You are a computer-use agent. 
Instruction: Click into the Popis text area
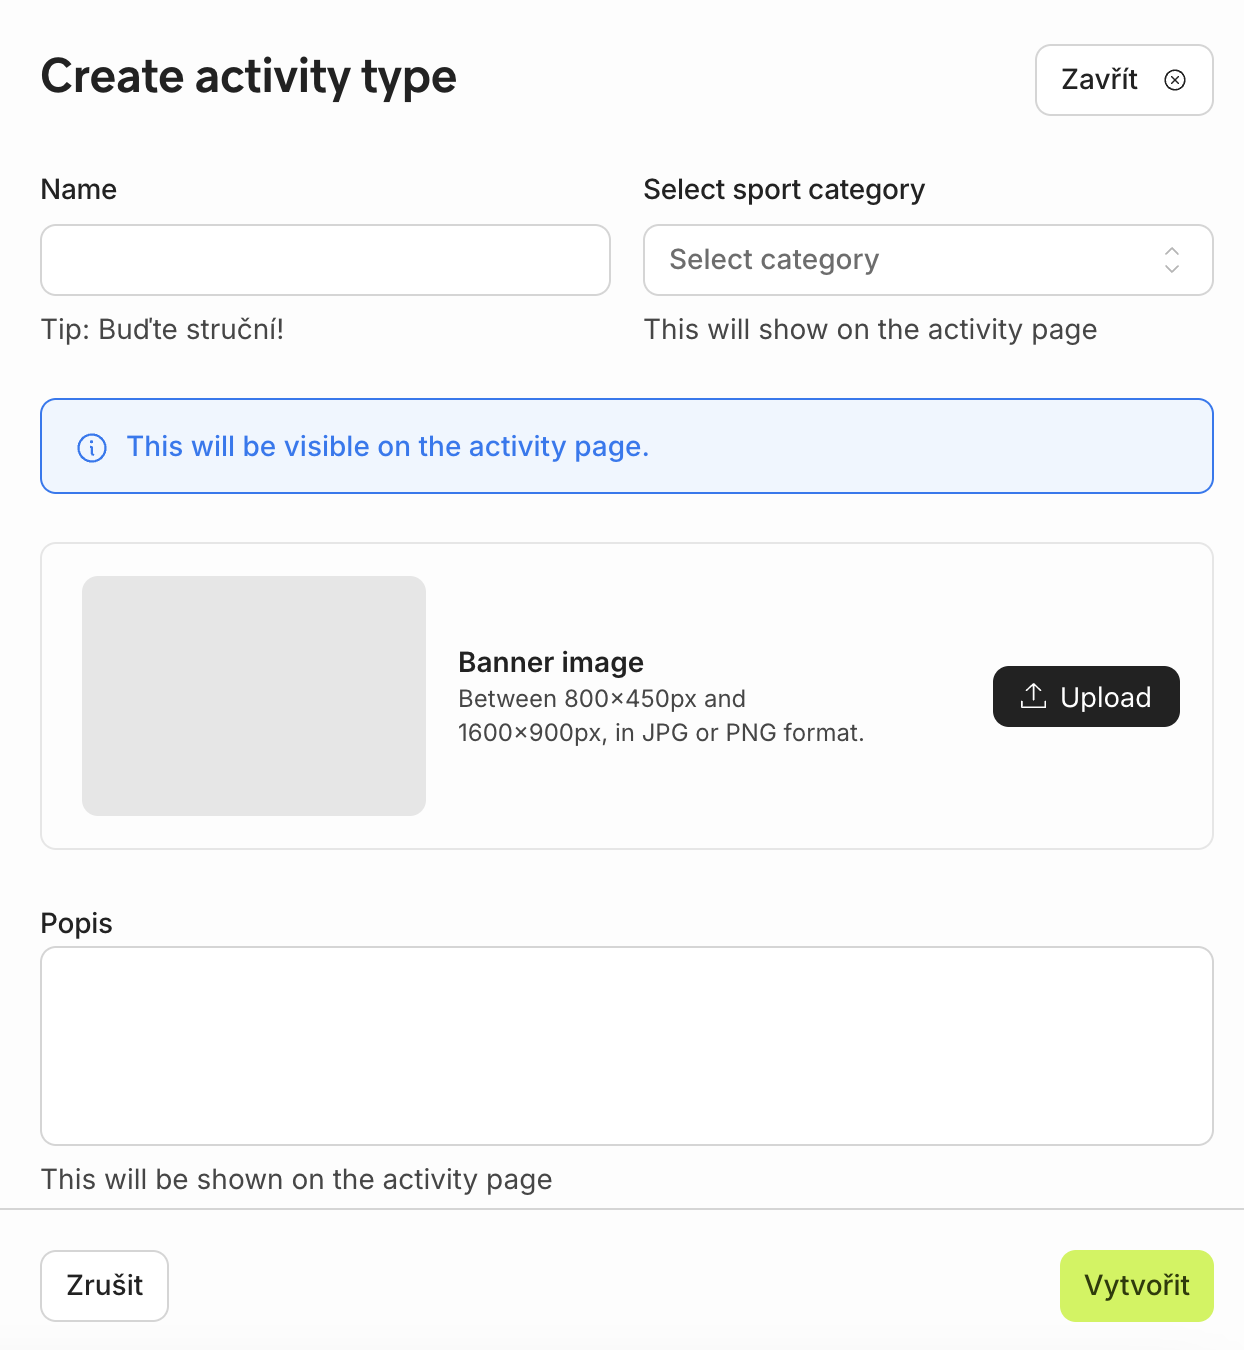coord(626,1045)
